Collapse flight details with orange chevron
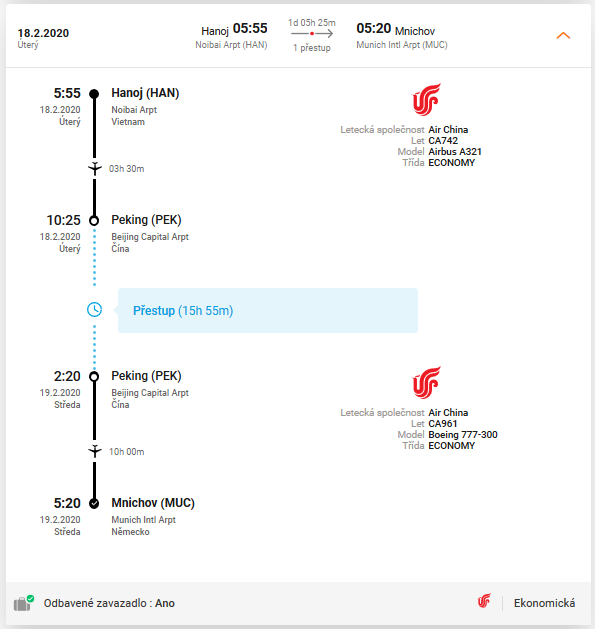The image size is (595, 629). 563,36
